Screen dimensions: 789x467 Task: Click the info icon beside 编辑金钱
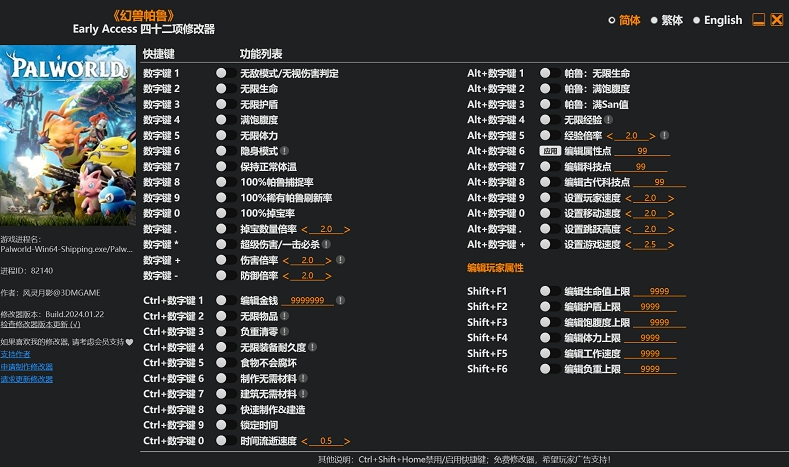point(340,300)
